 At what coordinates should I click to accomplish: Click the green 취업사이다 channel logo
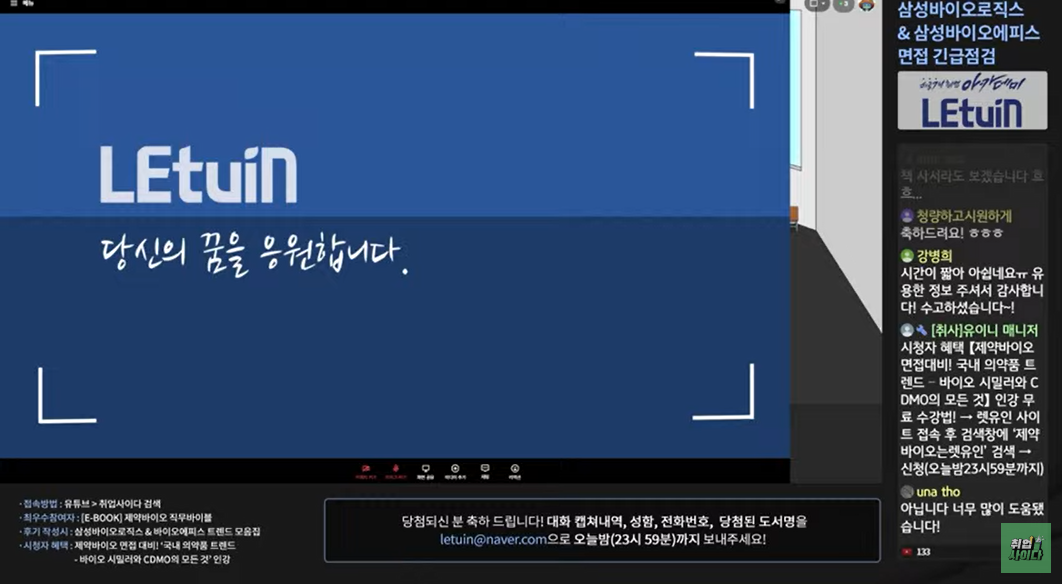pos(1025,547)
